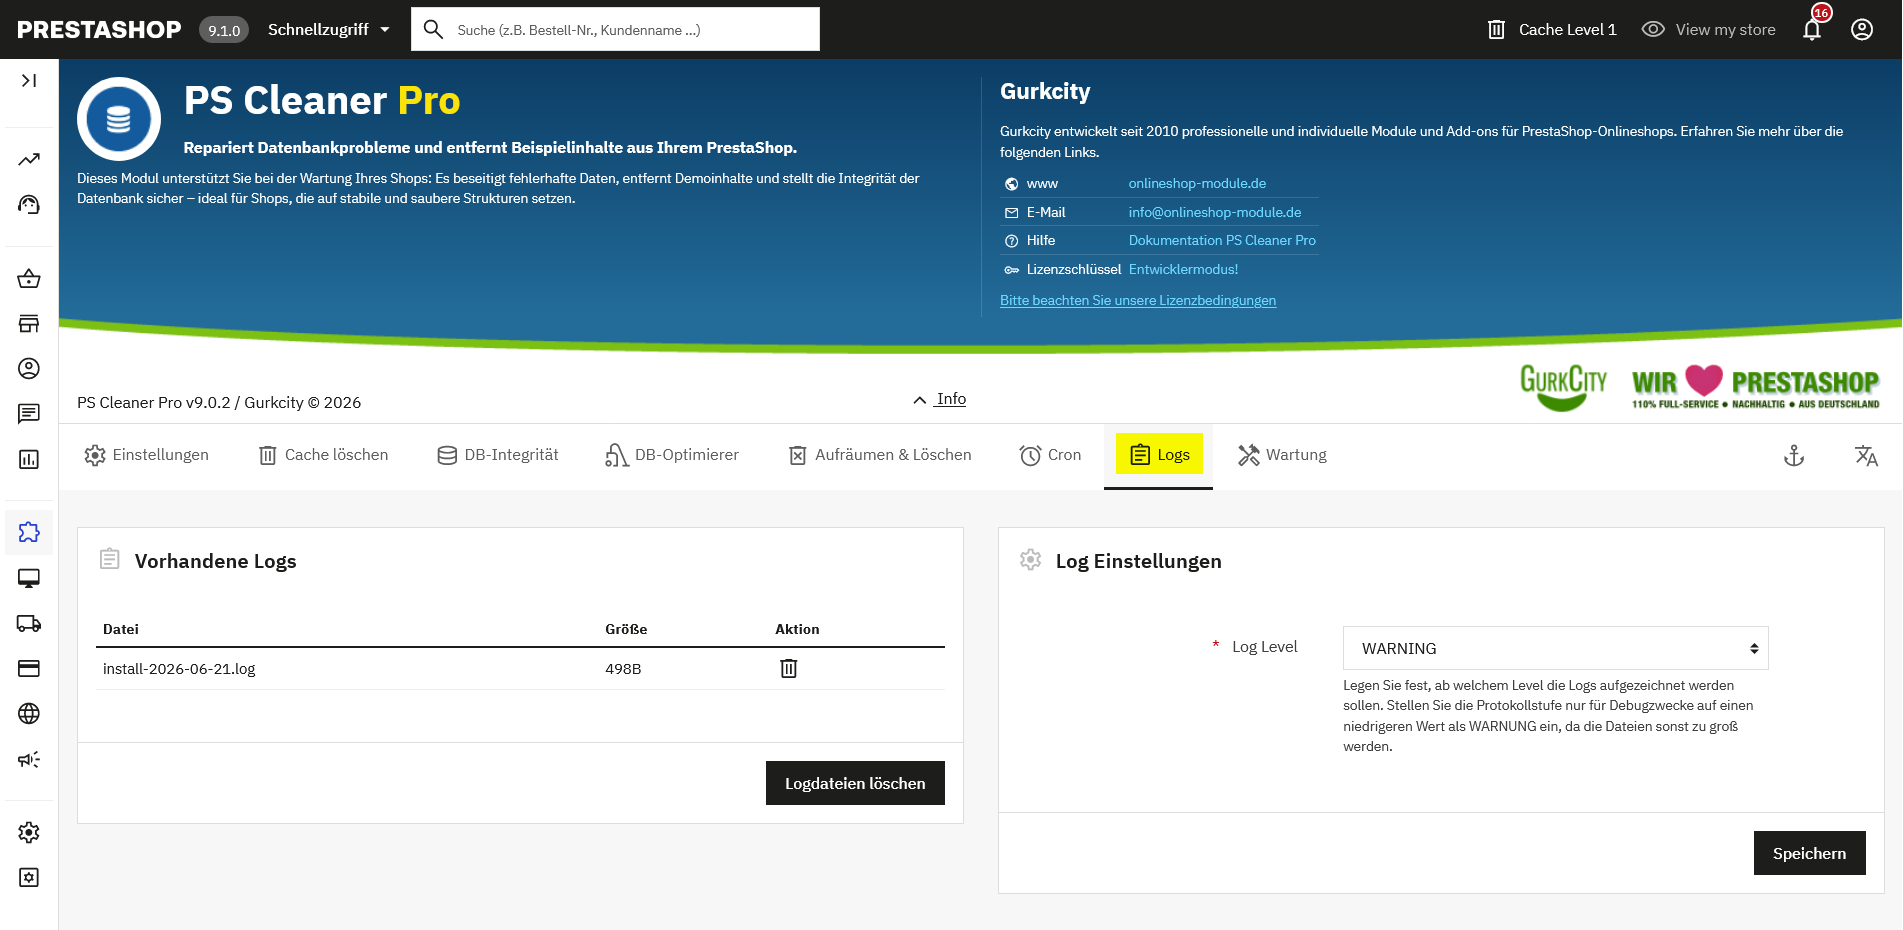Open the advanced parameters sidebar icon
Screen dimensions: 1903x930
pos(29,877)
